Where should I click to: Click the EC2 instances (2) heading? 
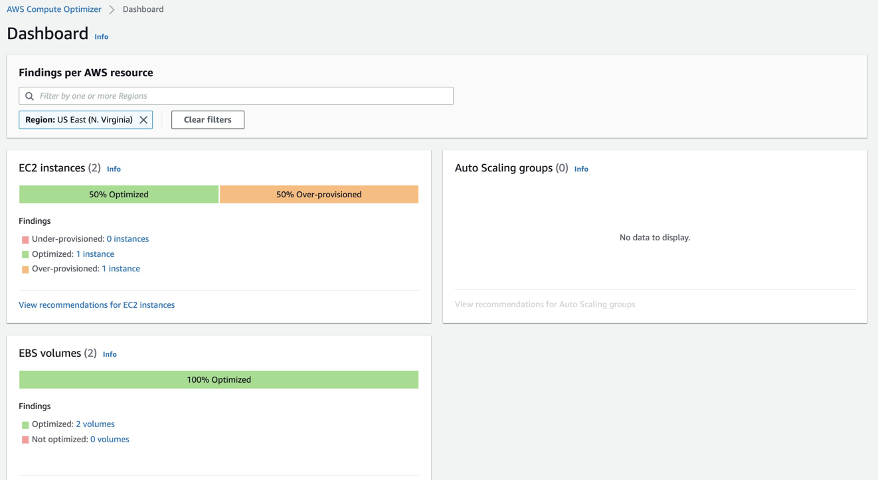pyautogui.click(x=59, y=168)
